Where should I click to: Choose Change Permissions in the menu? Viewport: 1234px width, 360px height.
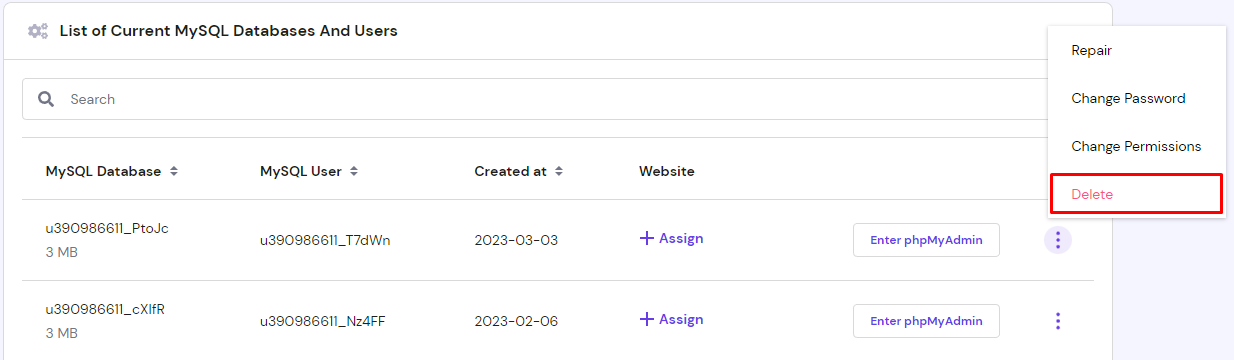pyautogui.click(x=1137, y=146)
